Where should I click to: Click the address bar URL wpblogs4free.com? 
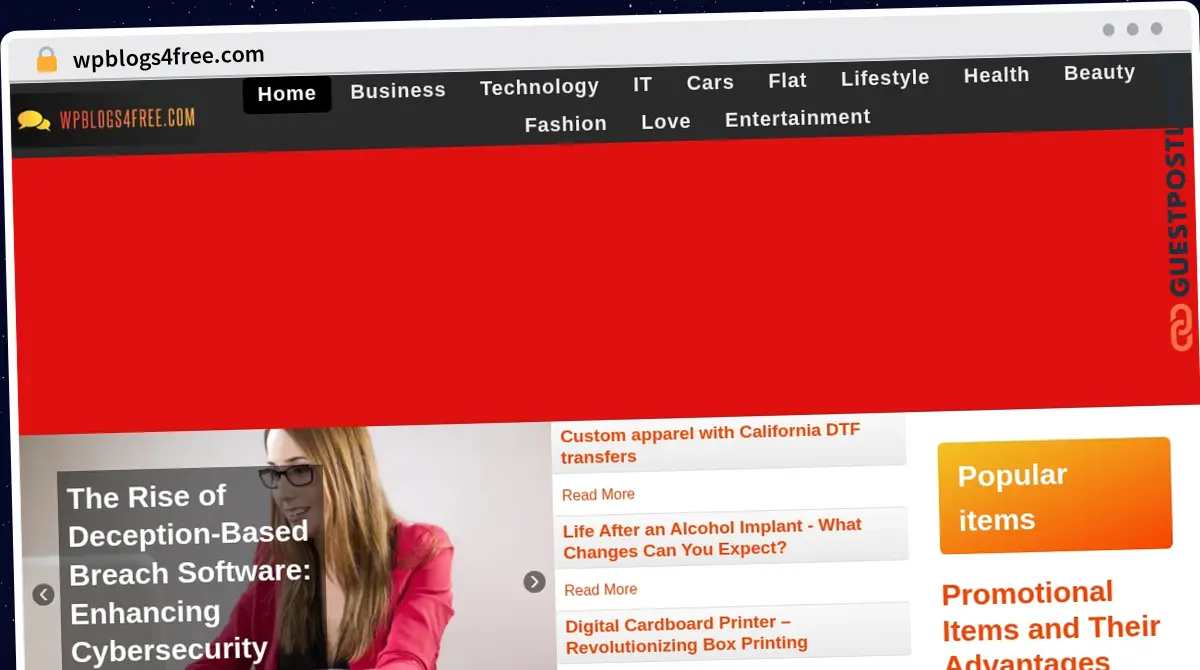coord(169,57)
